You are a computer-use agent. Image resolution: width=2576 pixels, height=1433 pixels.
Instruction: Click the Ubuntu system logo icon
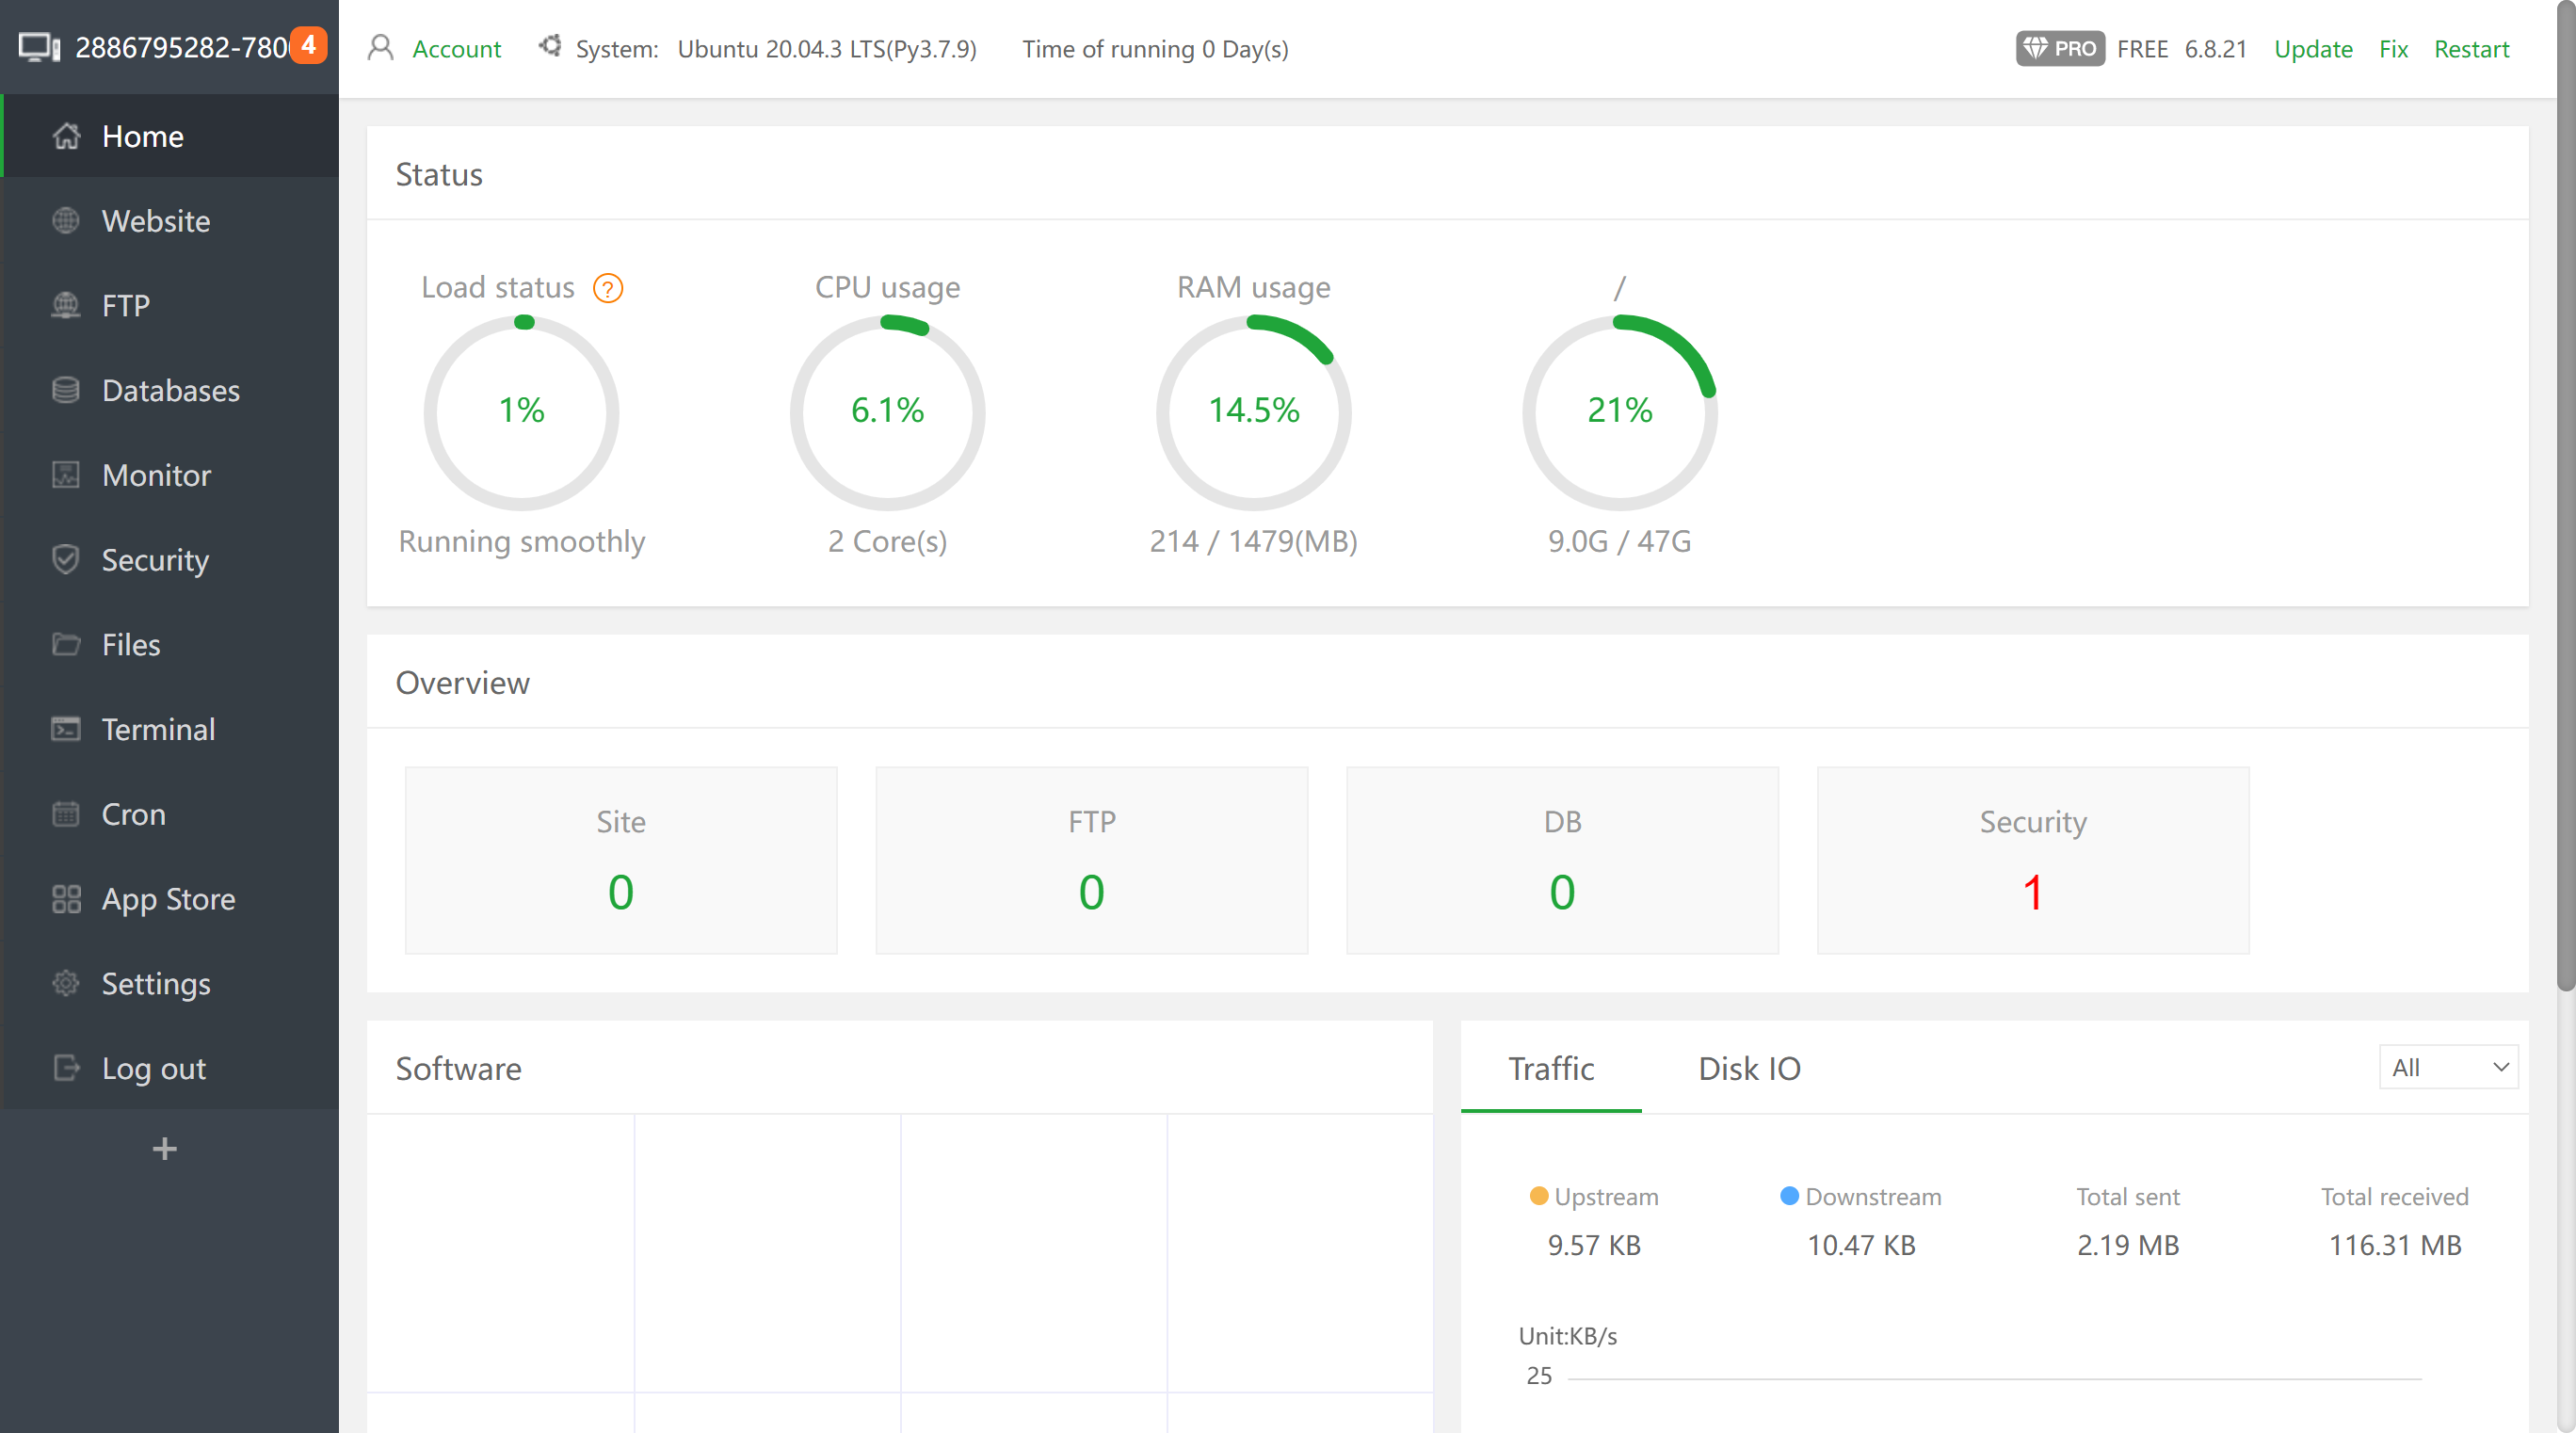coord(550,46)
